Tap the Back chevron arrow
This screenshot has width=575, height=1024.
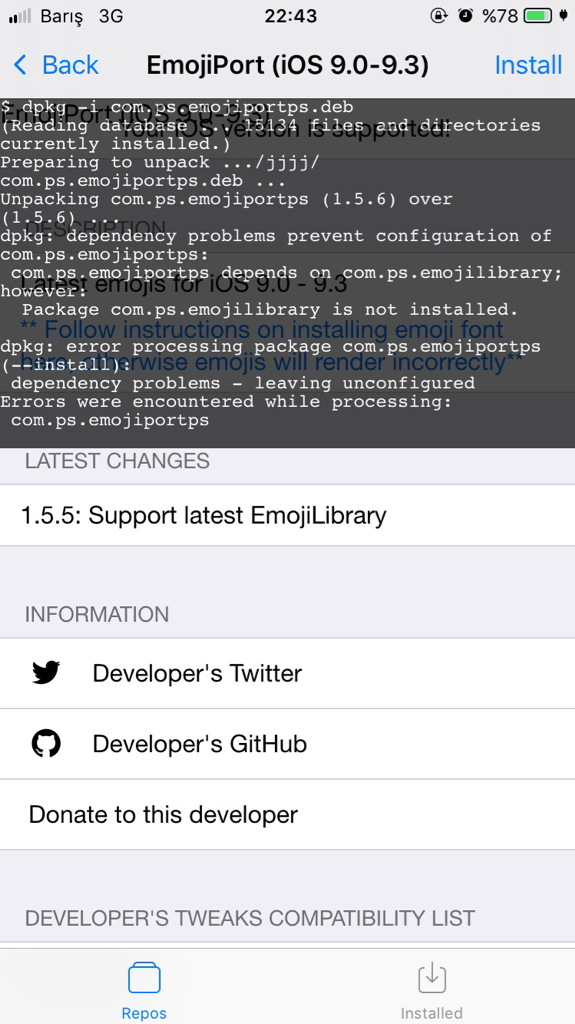coord(20,65)
